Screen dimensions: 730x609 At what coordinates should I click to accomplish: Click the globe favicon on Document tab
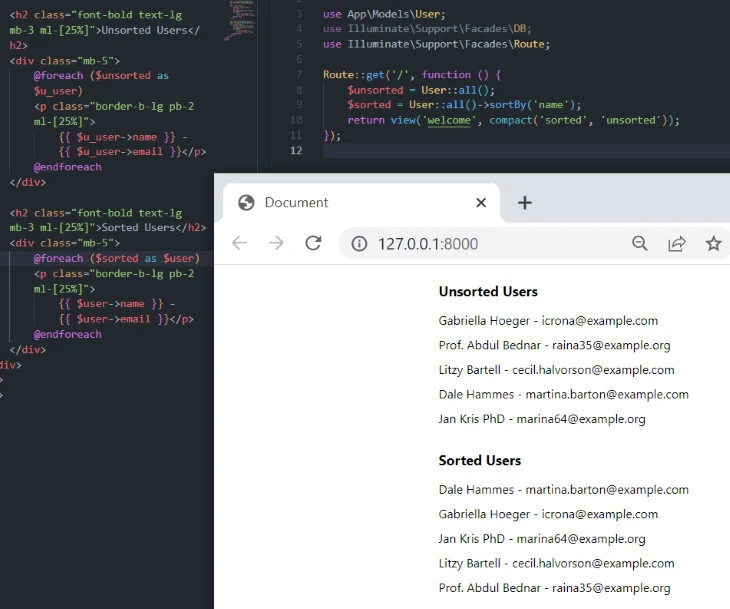(246, 203)
